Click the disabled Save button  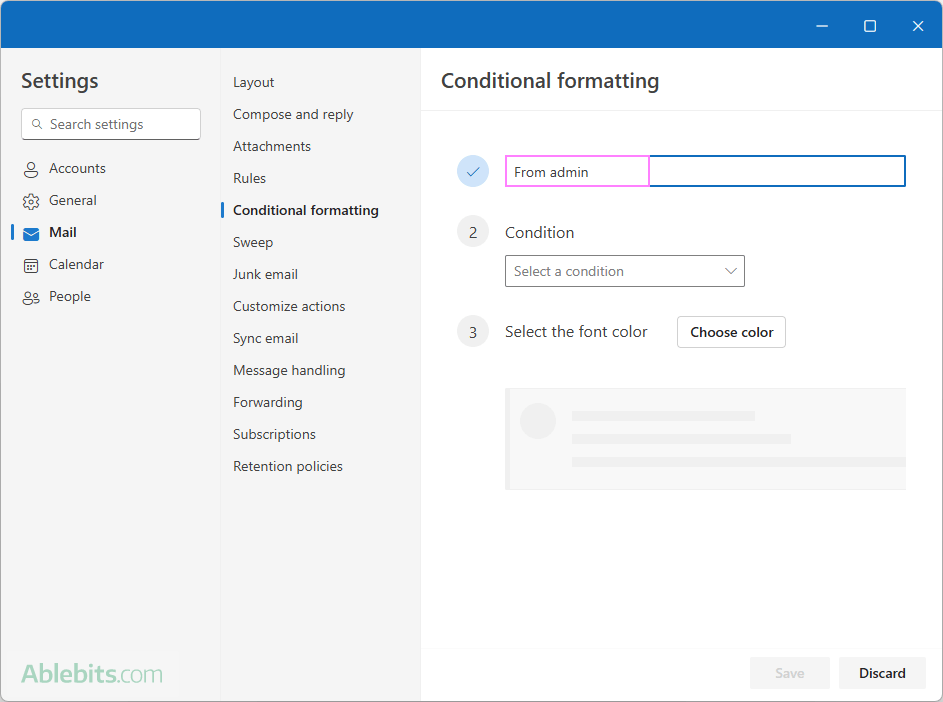pos(789,673)
